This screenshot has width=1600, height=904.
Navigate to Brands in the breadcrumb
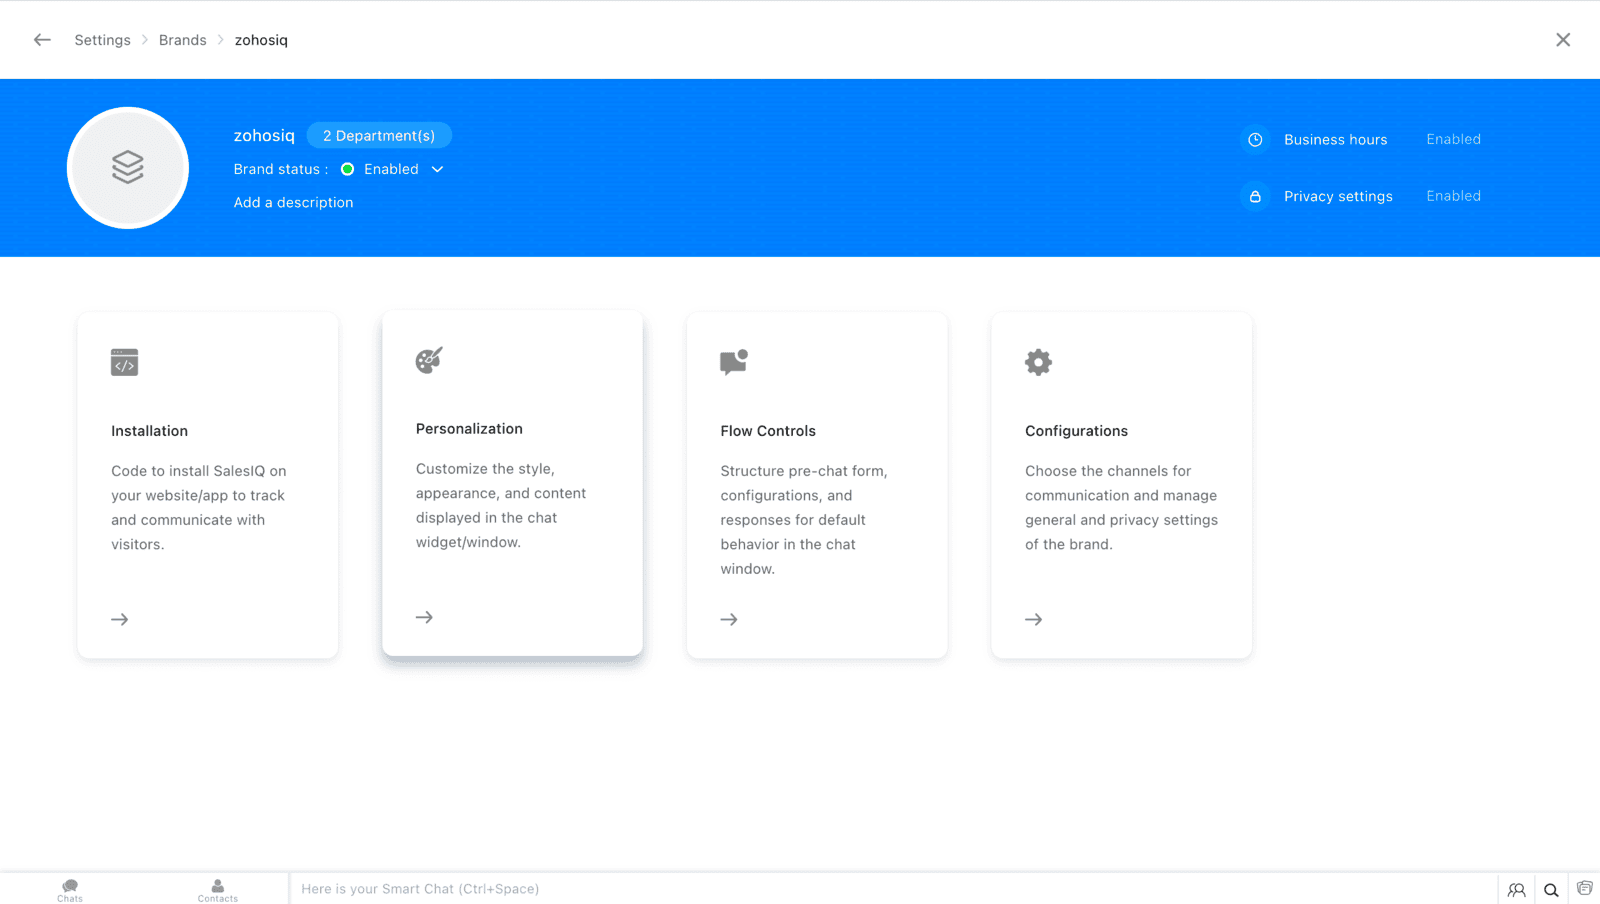point(183,40)
